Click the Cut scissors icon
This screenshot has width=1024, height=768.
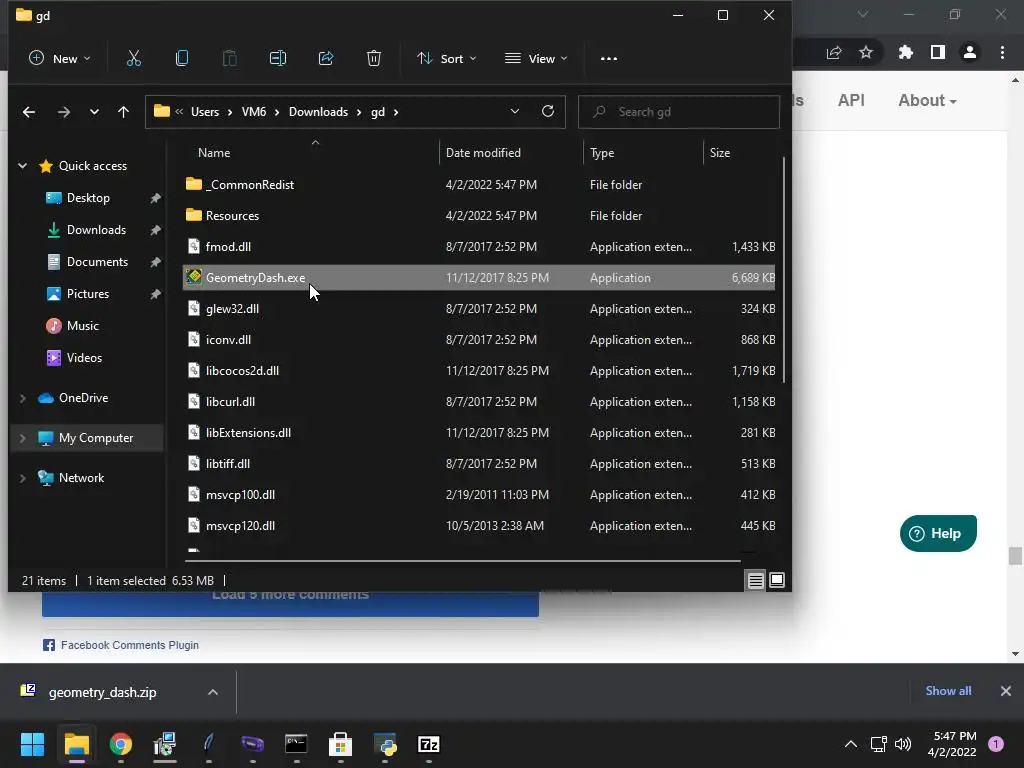point(133,59)
